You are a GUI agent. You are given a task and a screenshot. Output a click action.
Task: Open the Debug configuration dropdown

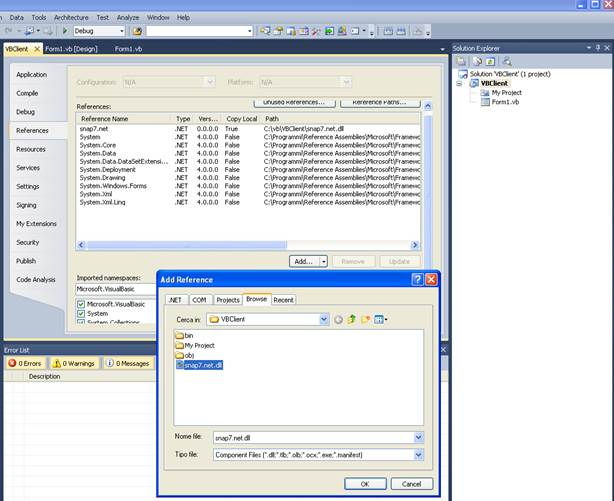[122, 31]
